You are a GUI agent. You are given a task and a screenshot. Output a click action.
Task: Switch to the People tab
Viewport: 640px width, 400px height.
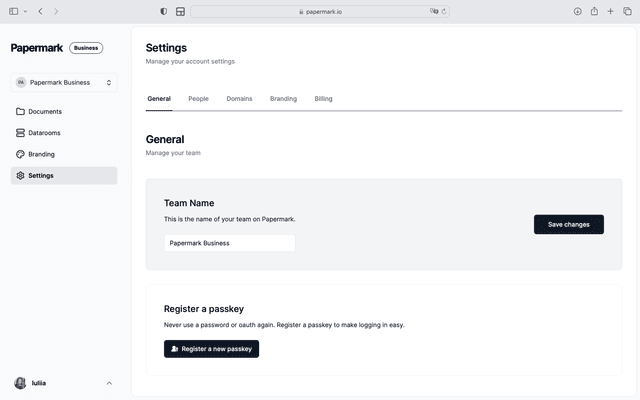[x=198, y=99]
